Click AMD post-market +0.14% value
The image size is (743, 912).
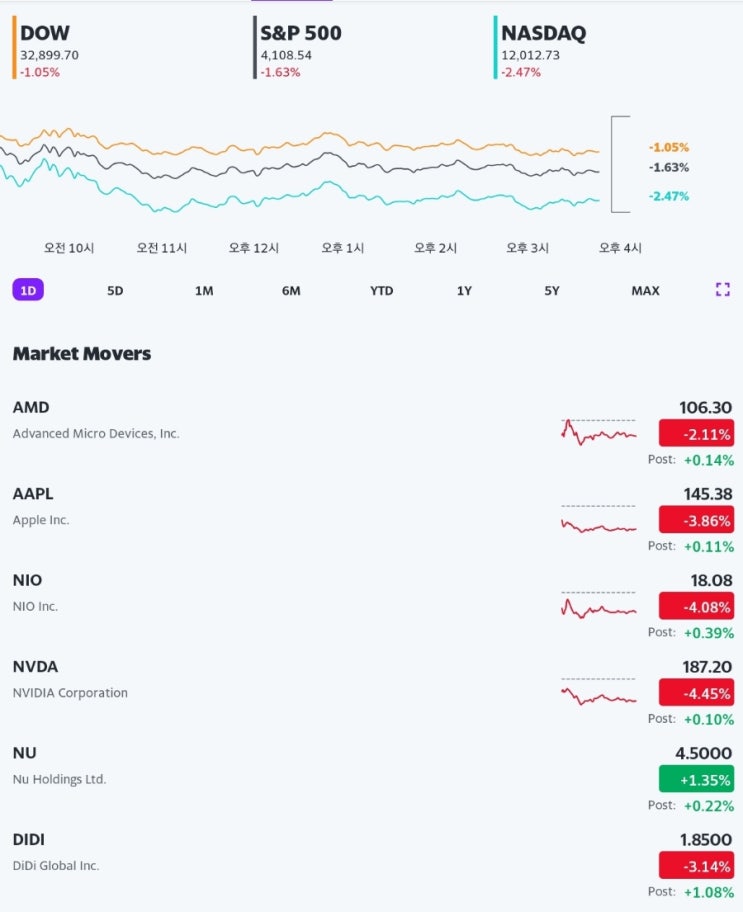pyautogui.click(x=709, y=460)
